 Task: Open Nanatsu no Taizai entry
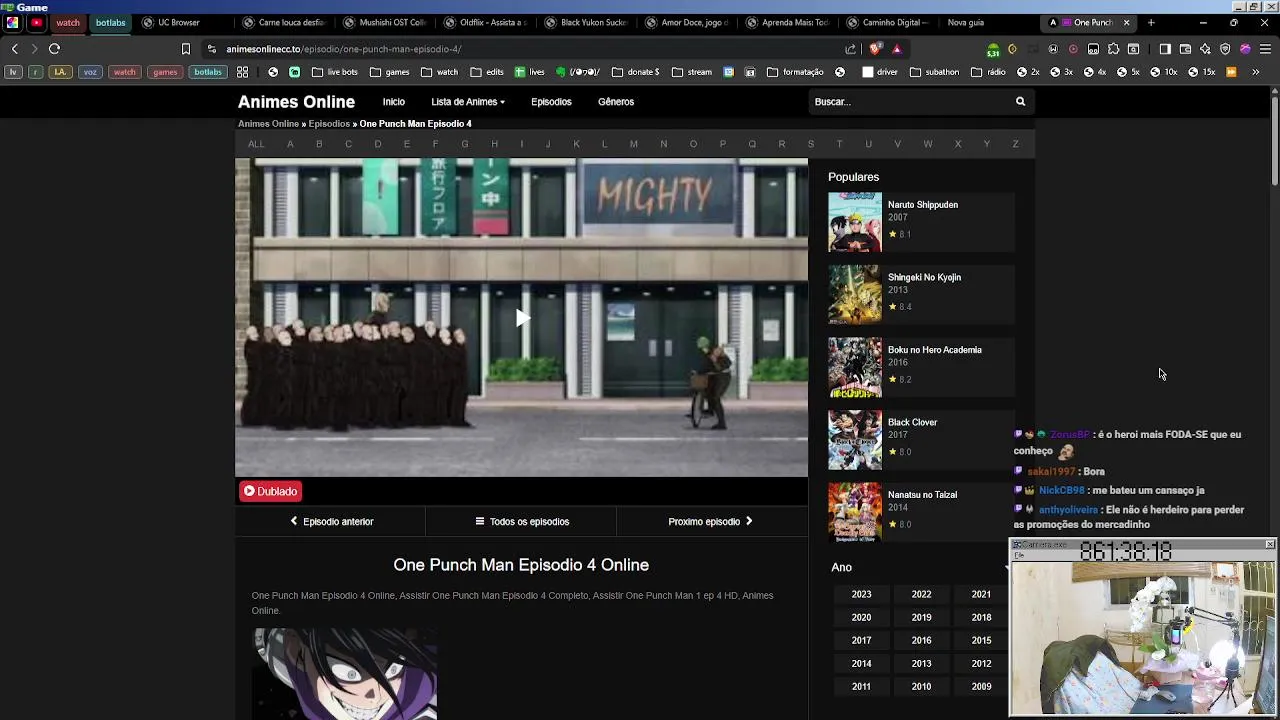pos(921,512)
